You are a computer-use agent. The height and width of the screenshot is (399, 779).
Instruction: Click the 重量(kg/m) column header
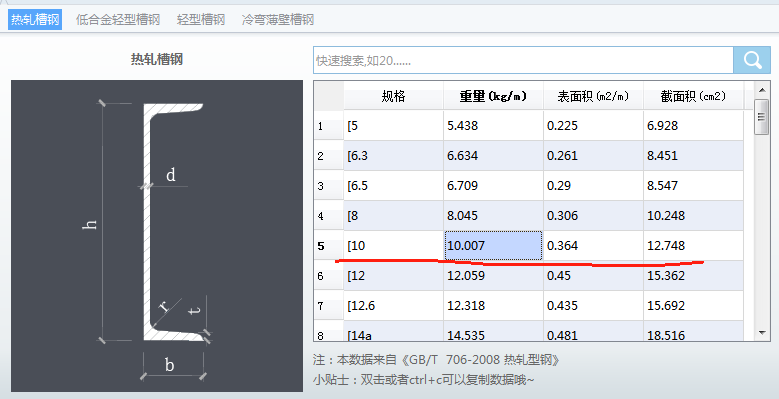493,96
